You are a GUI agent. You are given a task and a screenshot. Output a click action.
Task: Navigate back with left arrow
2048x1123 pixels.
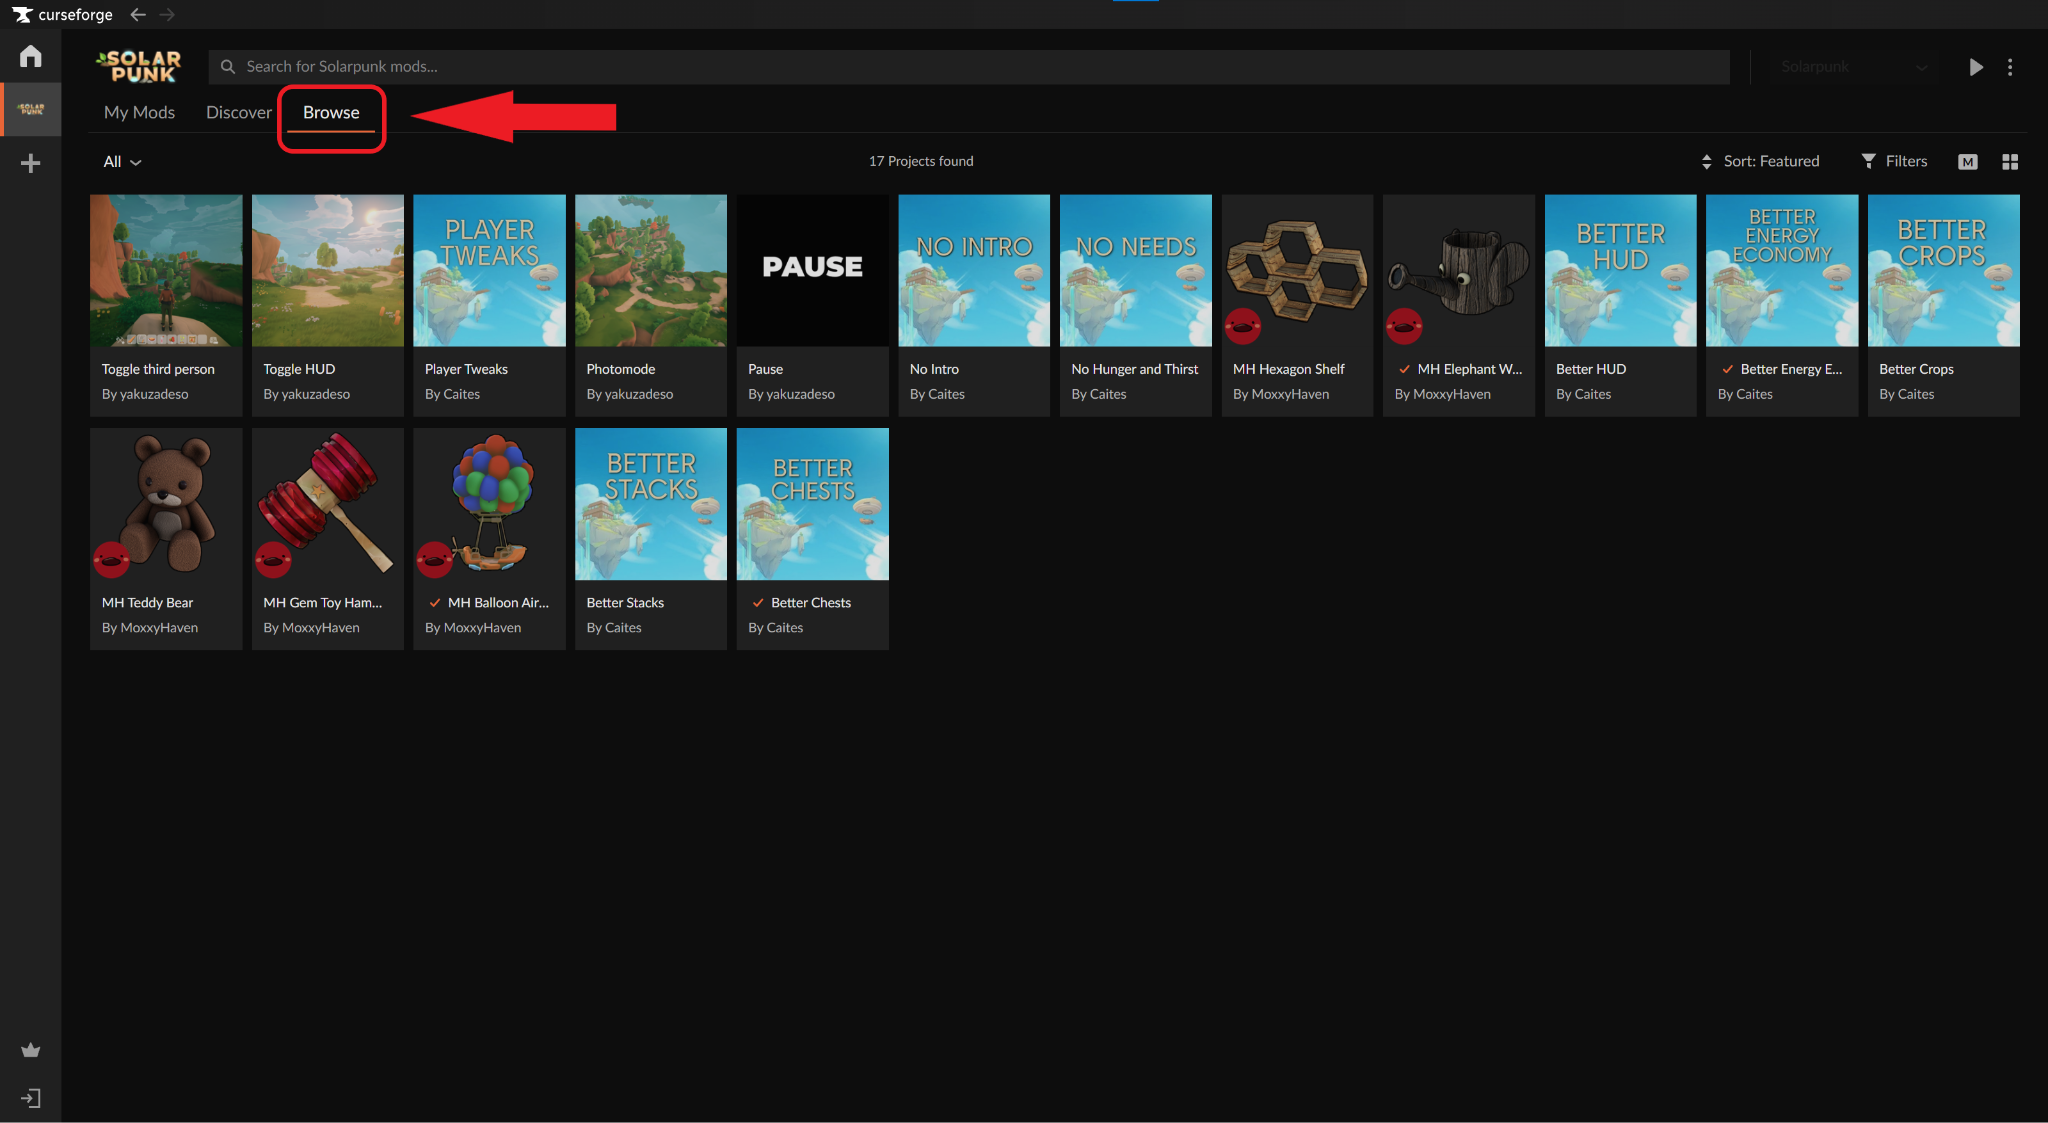pyautogui.click(x=138, y=15)
